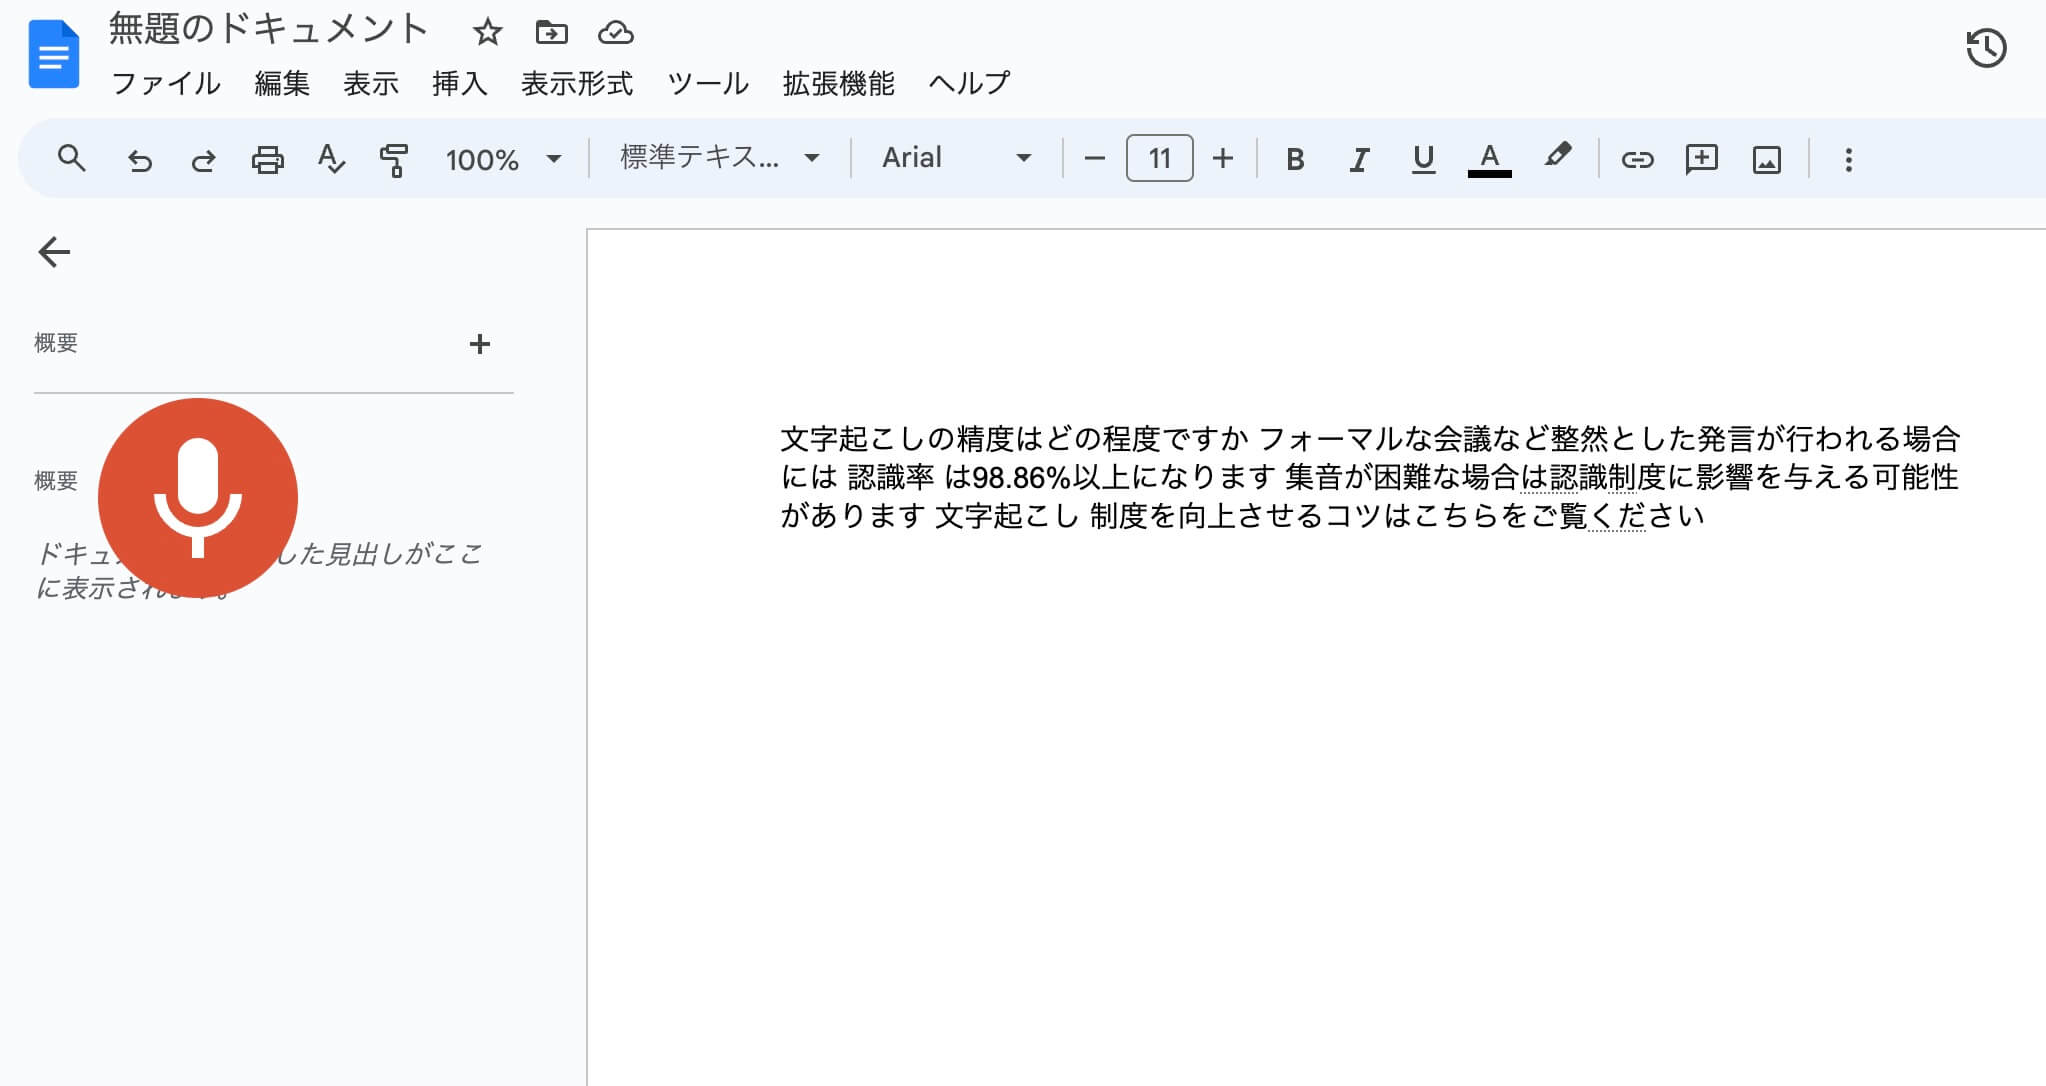The height and width of the screenshot is (1086, 2046).
Task: Toggle underline formatting
Action: click(1423, 159)
